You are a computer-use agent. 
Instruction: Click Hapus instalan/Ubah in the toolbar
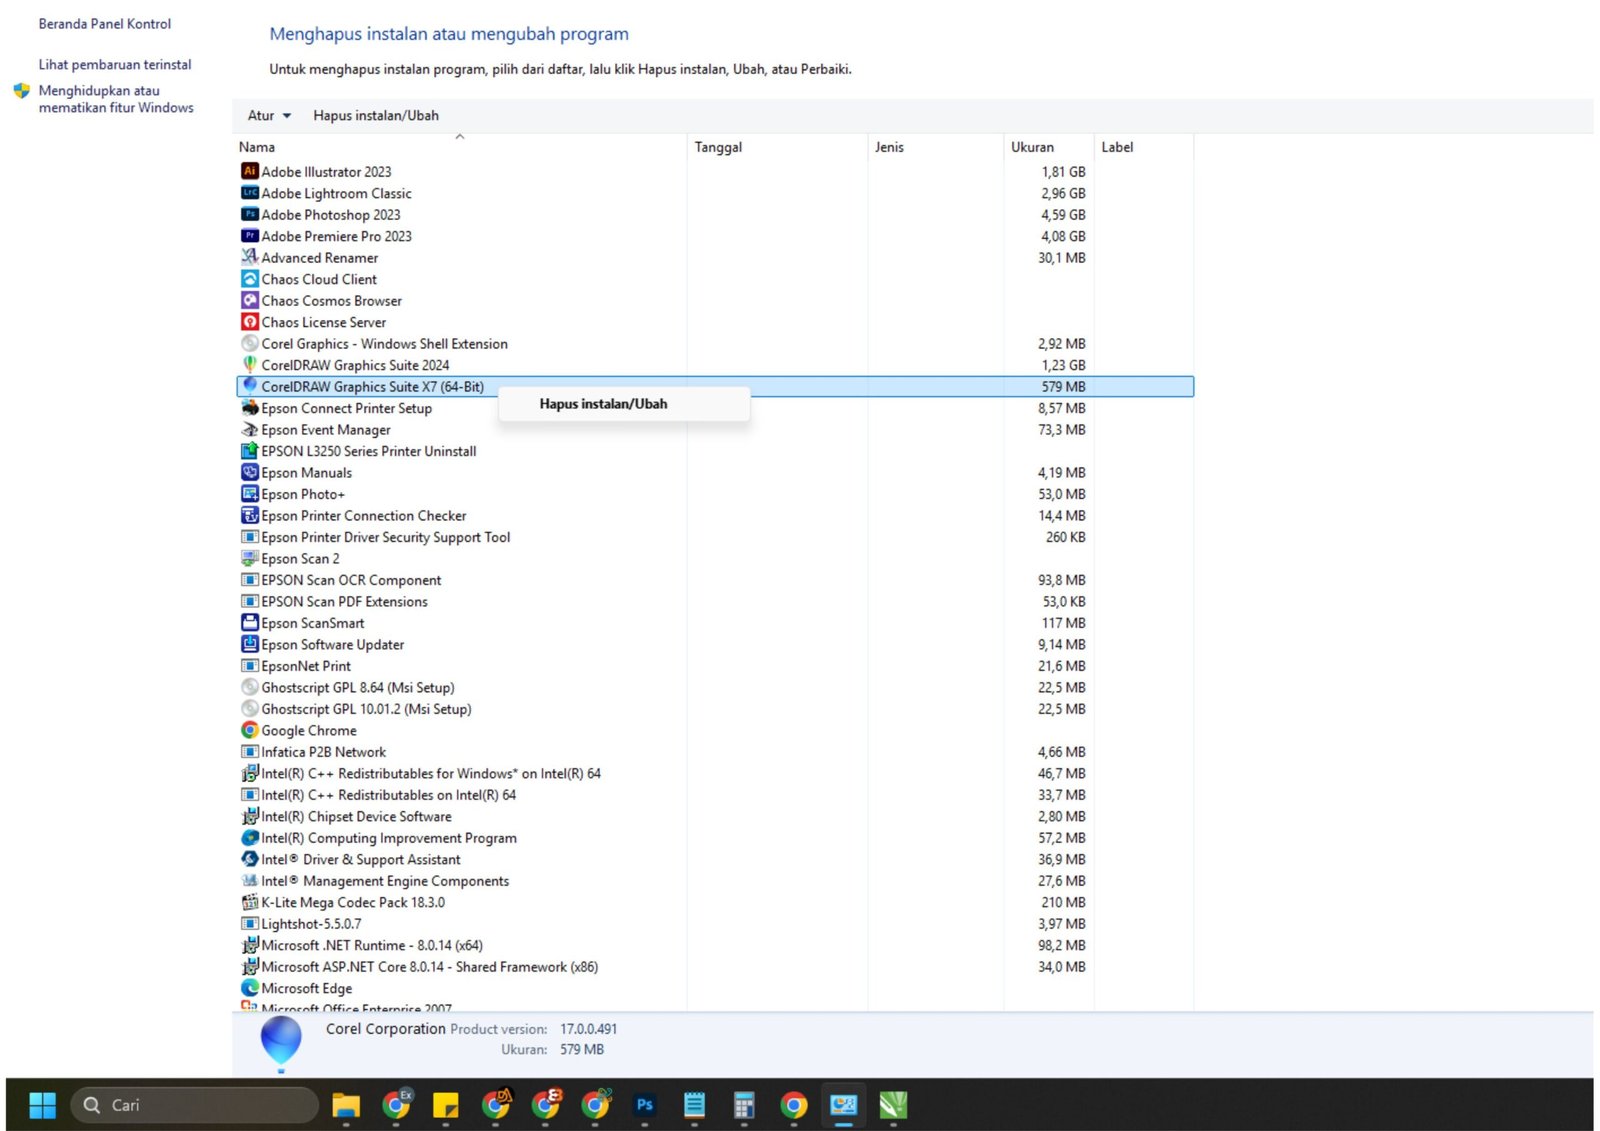[376, 116]
